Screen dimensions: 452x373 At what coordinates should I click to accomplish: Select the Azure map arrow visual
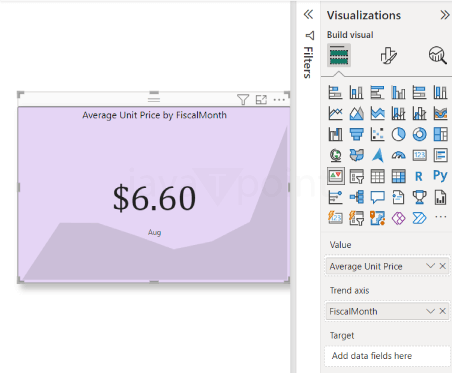(377, 155)
